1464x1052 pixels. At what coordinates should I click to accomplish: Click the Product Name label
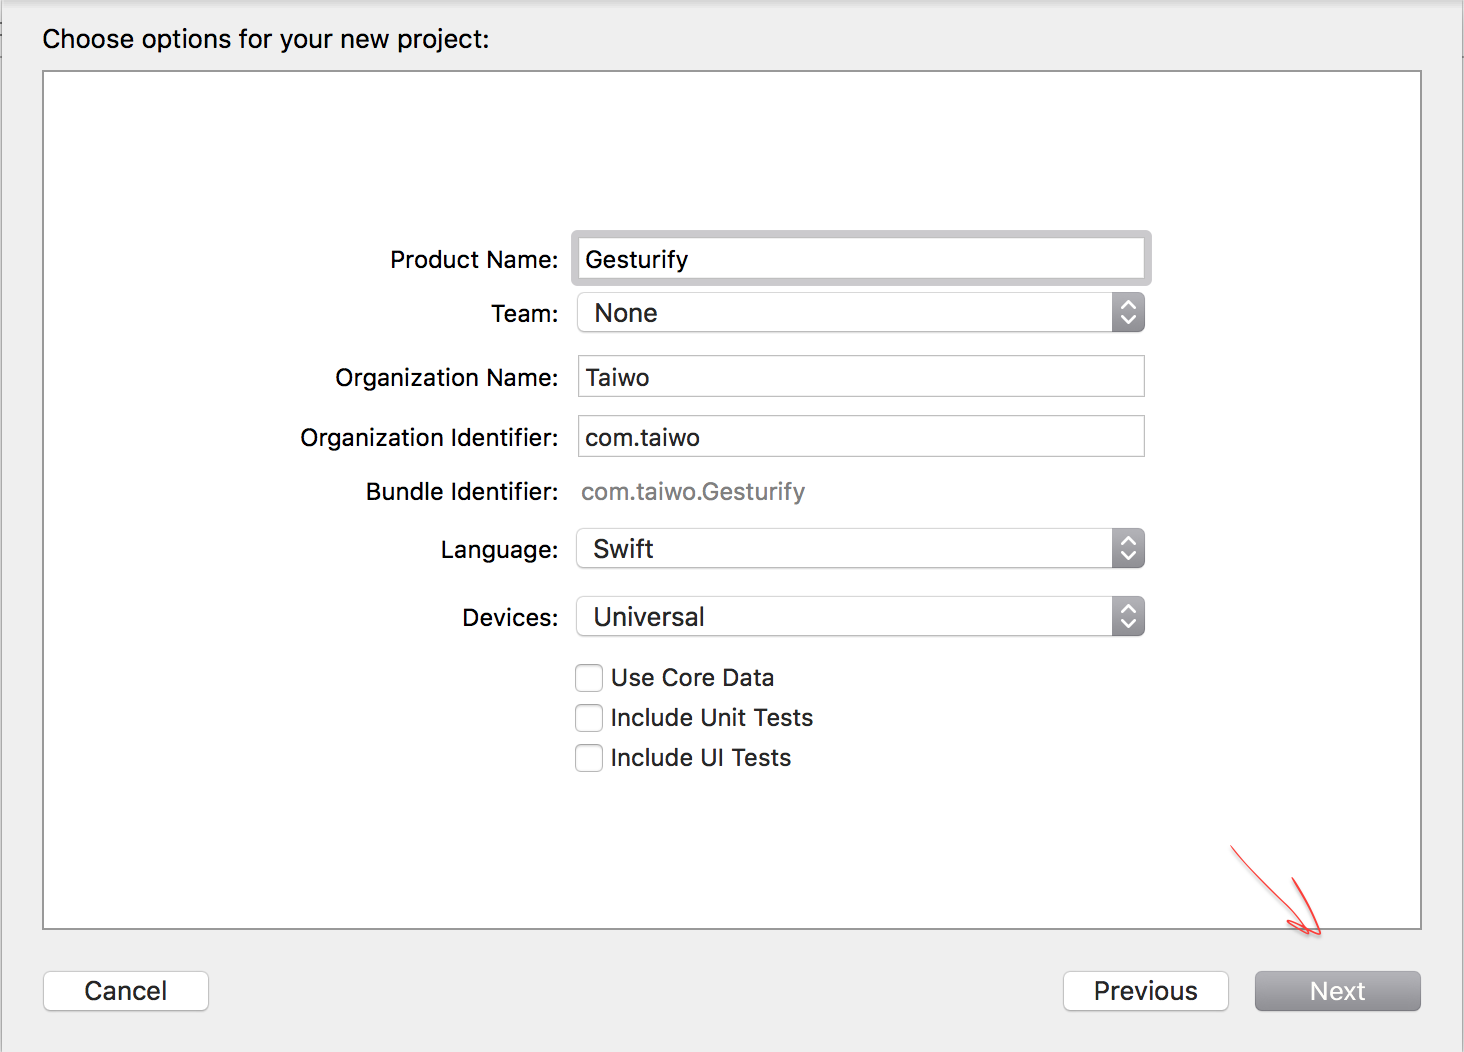pyautogui.click(x=474, y=260)
